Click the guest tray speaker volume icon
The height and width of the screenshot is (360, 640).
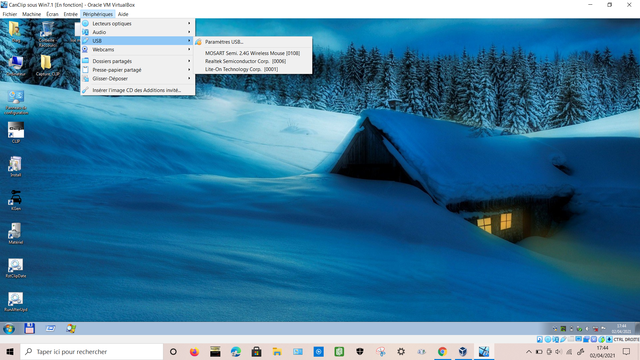tap(587, 329)
